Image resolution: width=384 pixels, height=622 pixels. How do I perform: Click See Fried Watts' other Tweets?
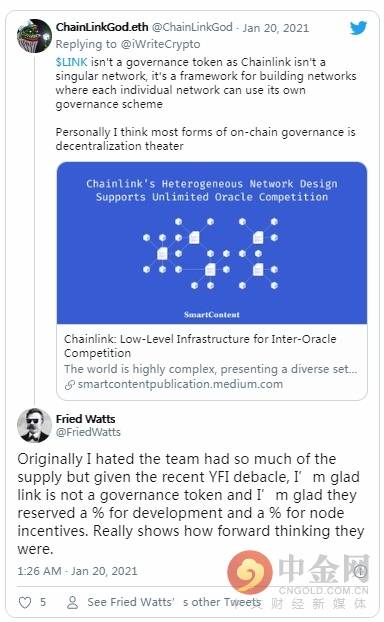174,602
